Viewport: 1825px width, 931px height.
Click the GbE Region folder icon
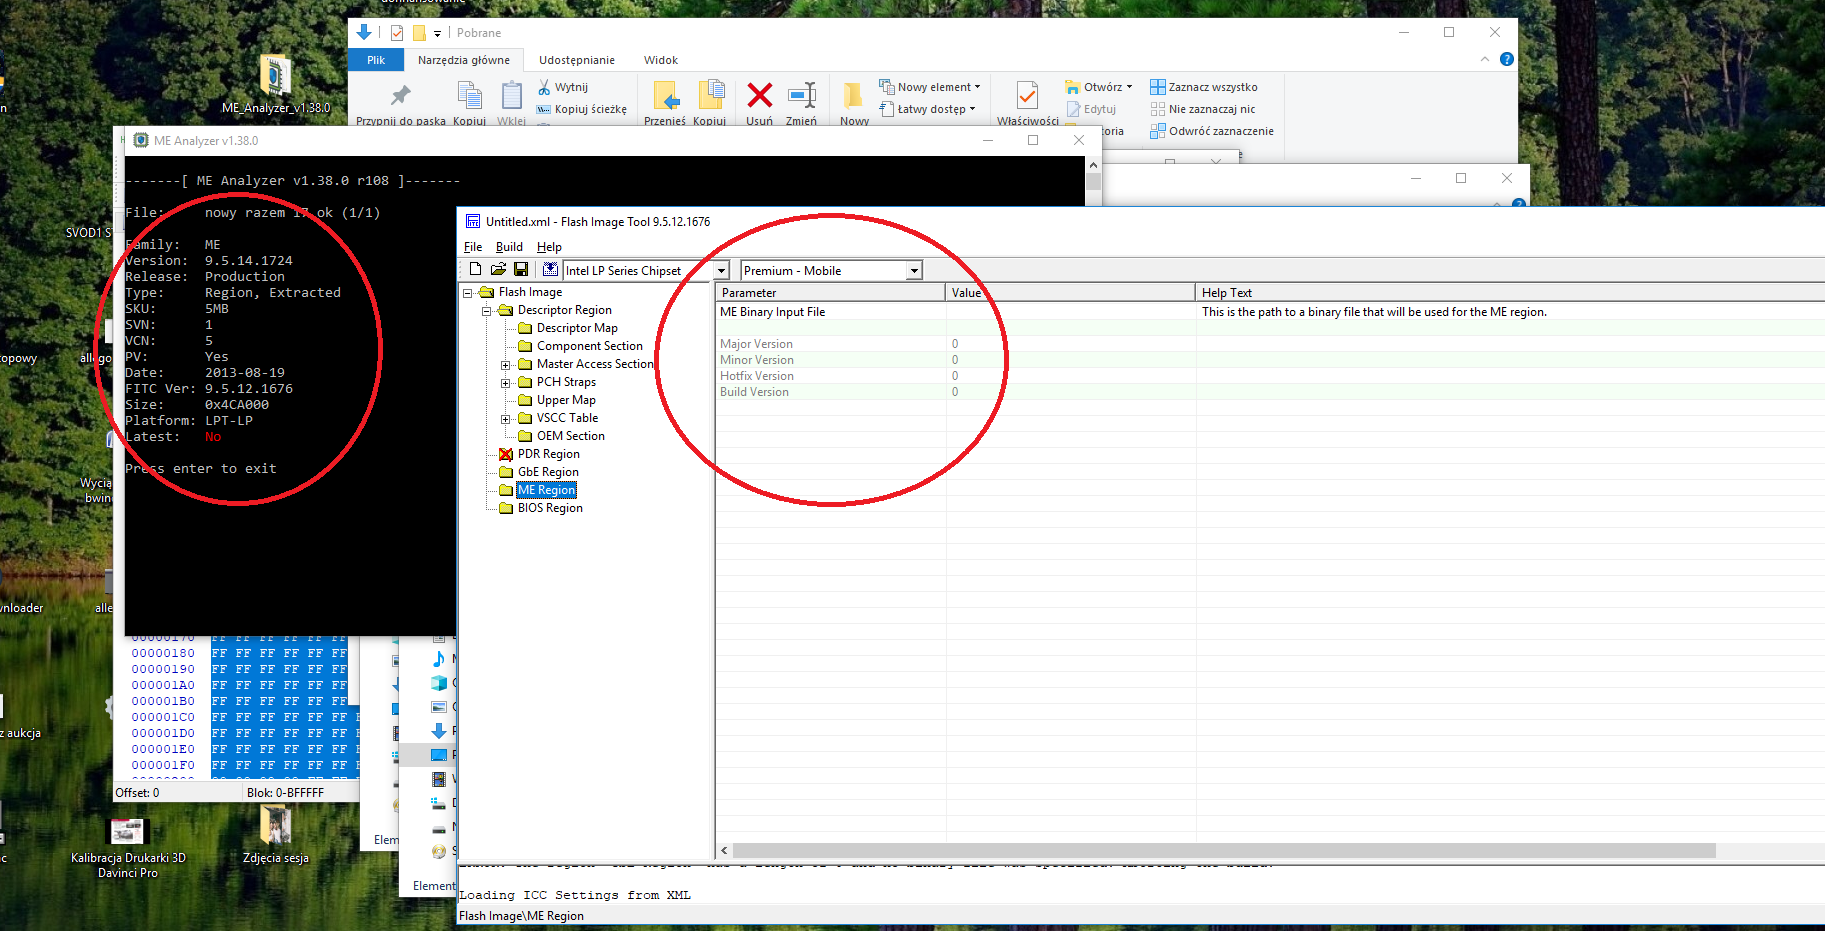tap(506, 472)
